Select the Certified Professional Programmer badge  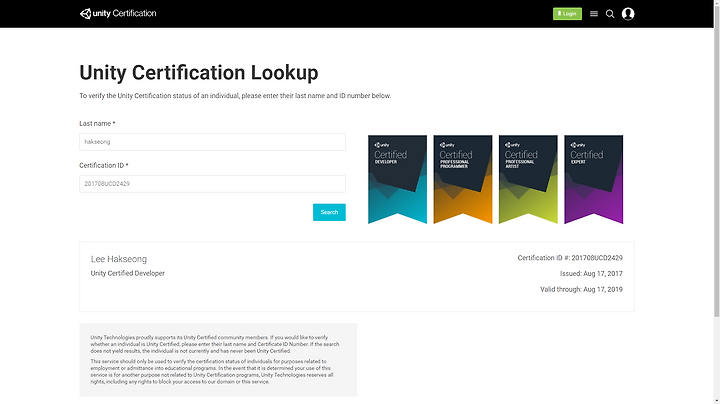[x=462, y=180]
